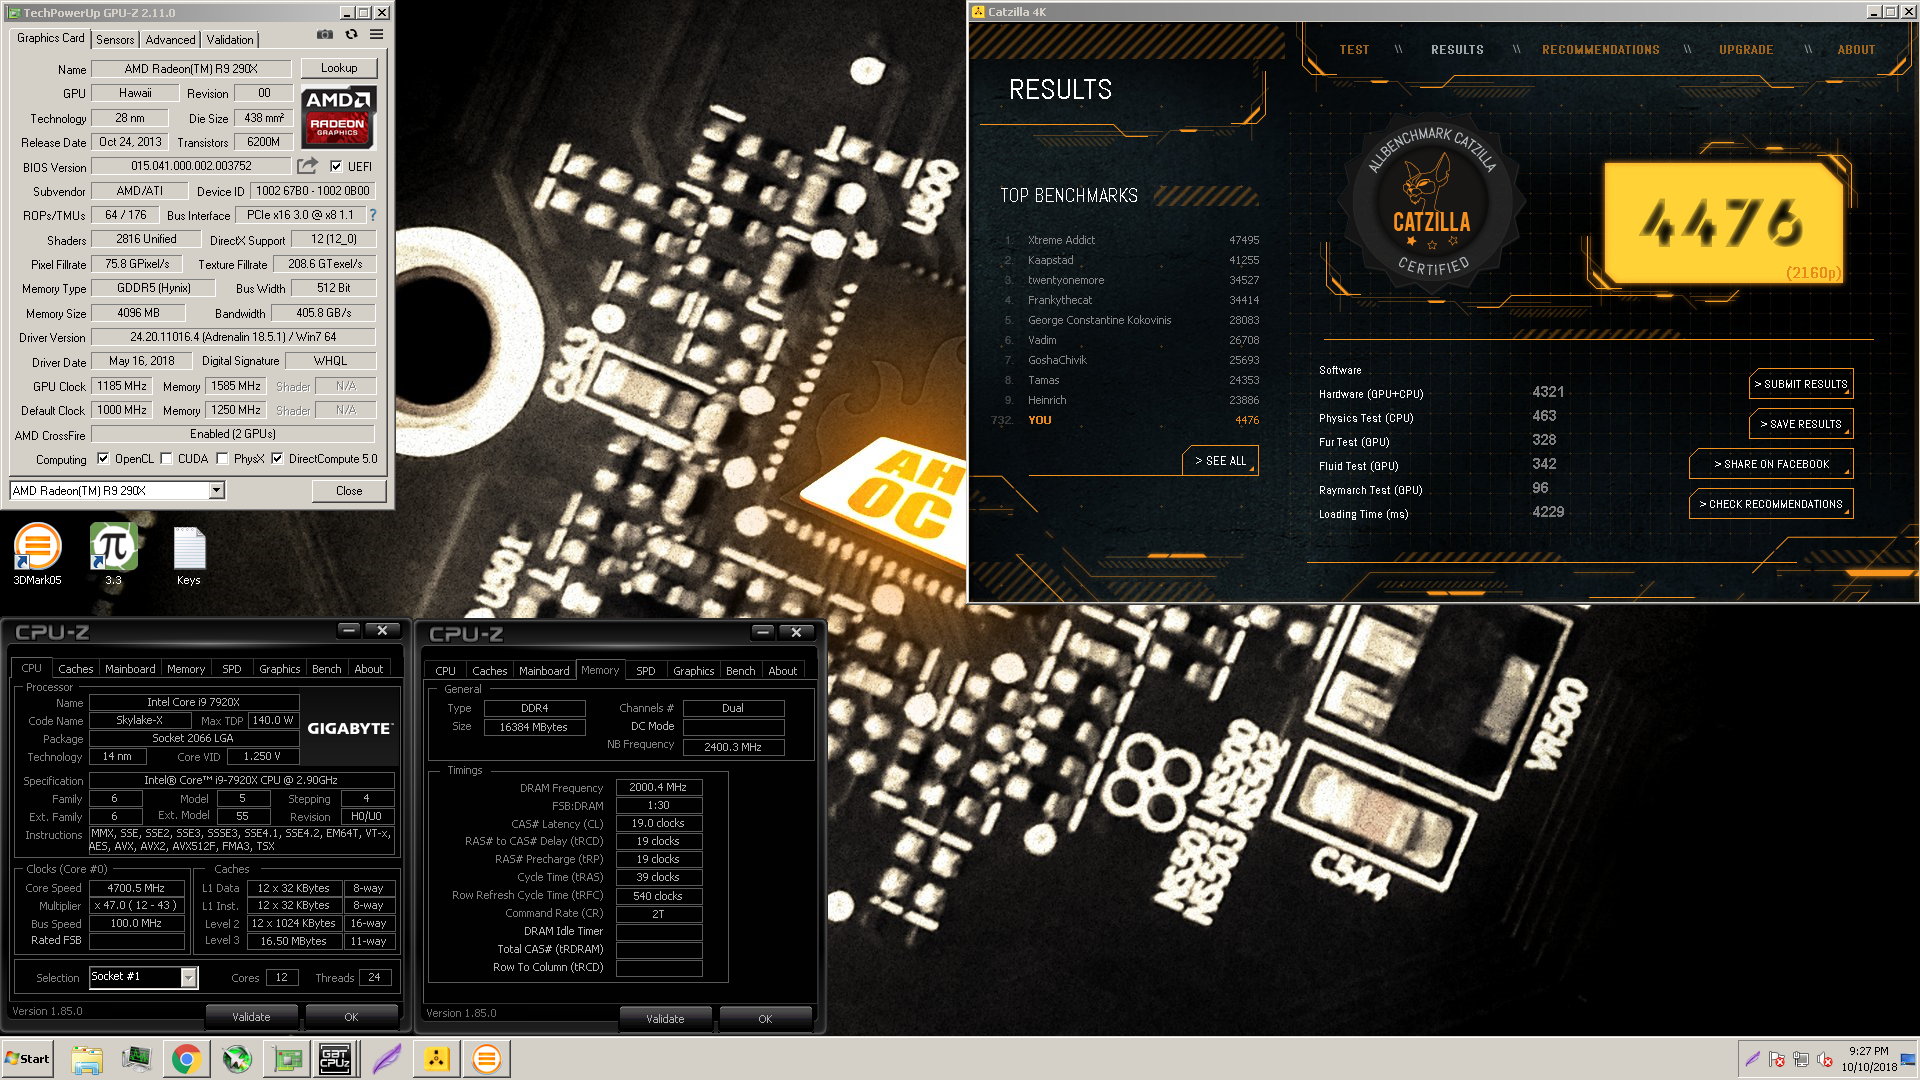
Task: Open Mainboard tab in right CPU-Z window
Action: point(544,671)
